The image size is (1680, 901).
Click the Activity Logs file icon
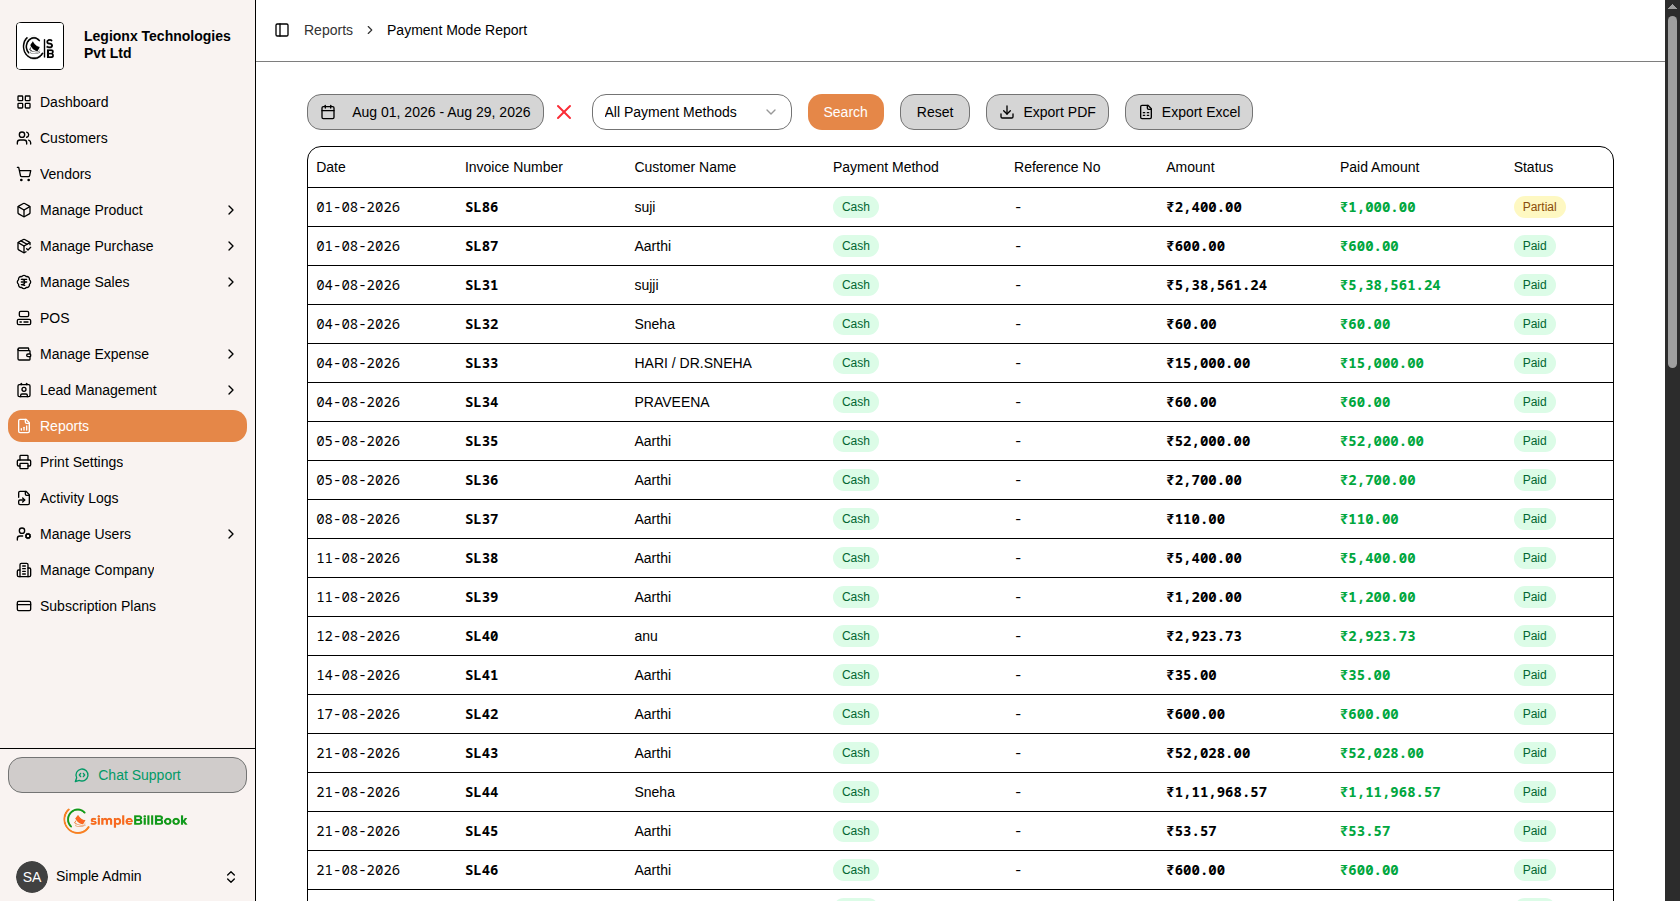coord(24,498)
